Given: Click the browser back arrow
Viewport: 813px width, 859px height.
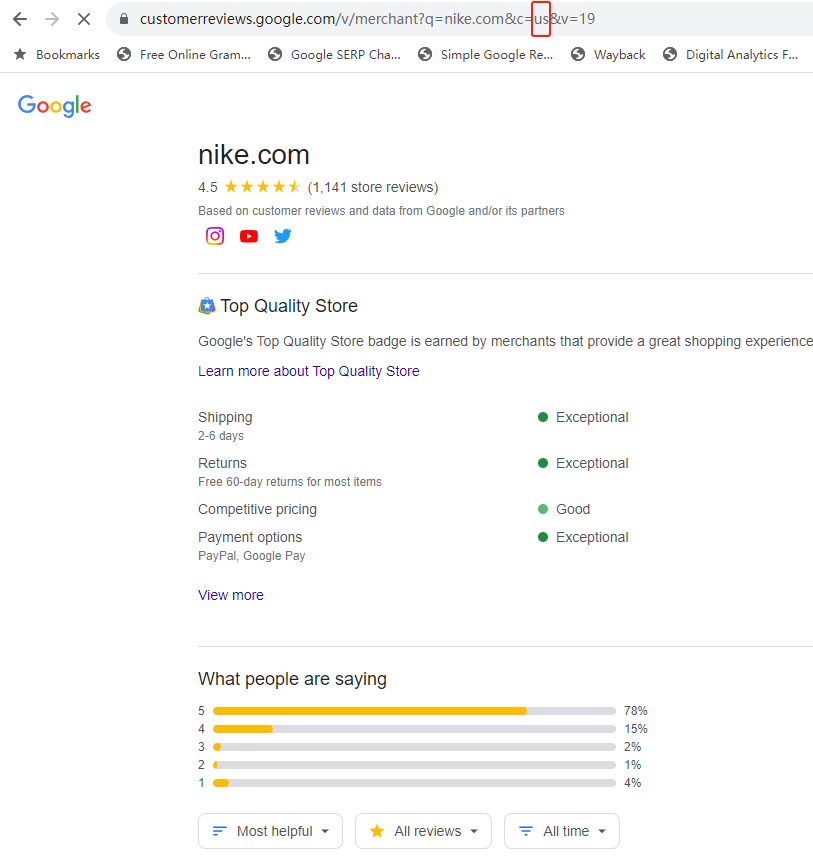Looking at the screenshot, I should tap(20, 19).
